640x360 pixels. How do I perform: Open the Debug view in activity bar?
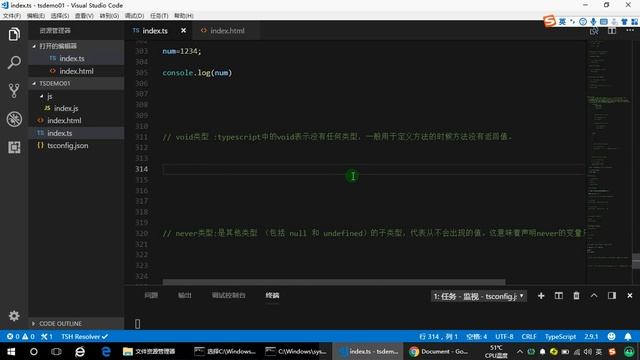point(14,119)
